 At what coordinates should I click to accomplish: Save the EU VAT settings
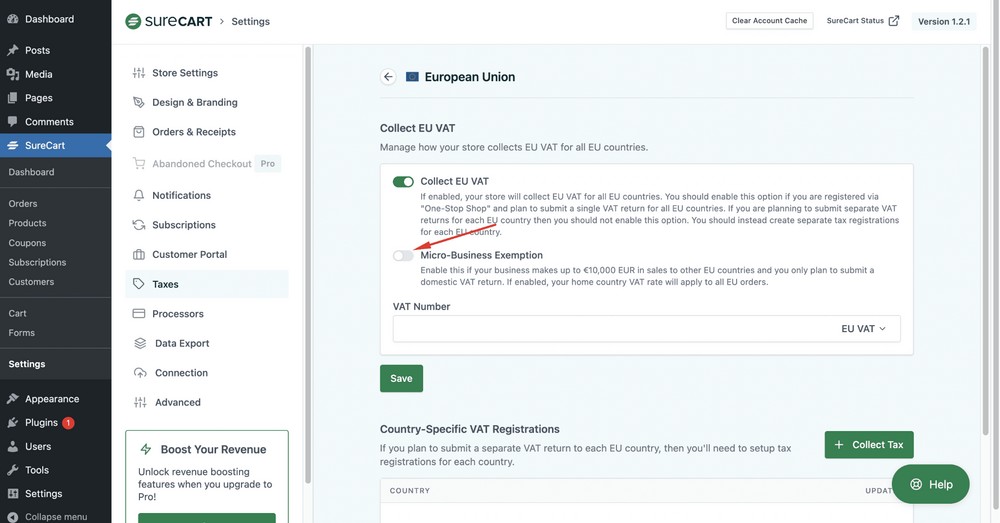click(401, 378)
